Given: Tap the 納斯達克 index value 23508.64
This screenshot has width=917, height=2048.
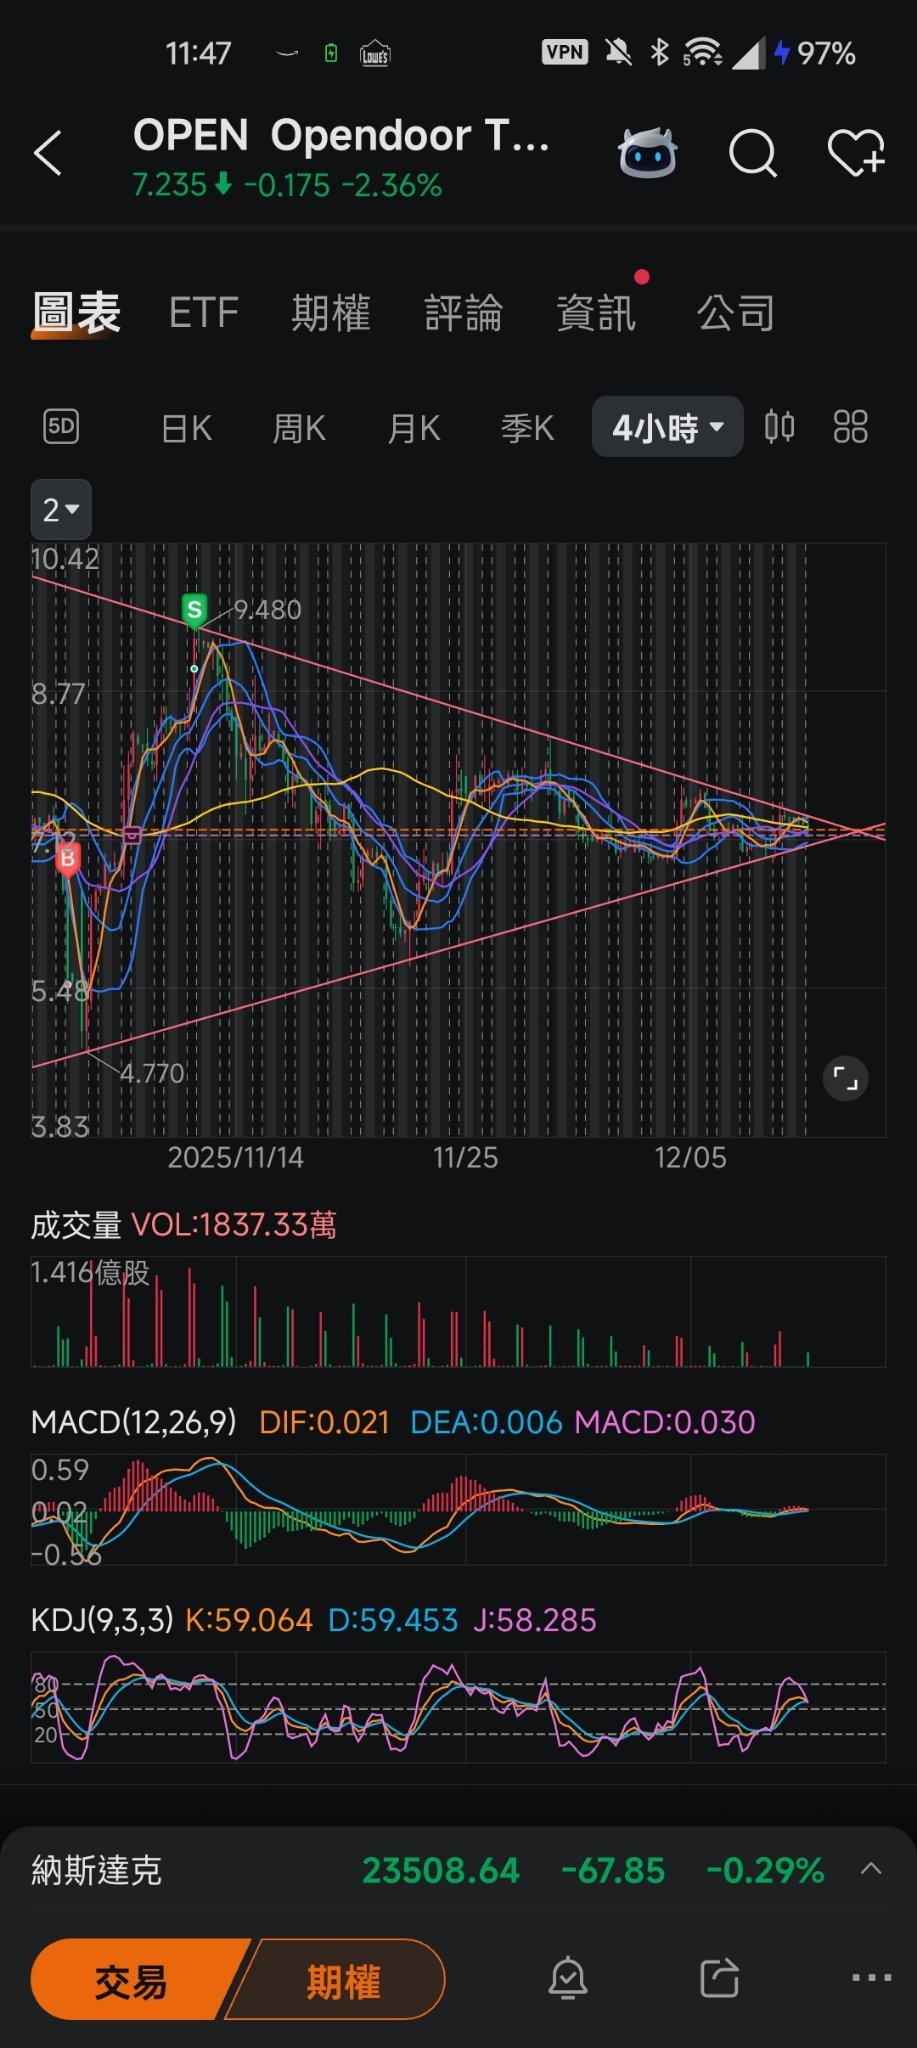Looking at the screenshot, I should (441, 1870).
